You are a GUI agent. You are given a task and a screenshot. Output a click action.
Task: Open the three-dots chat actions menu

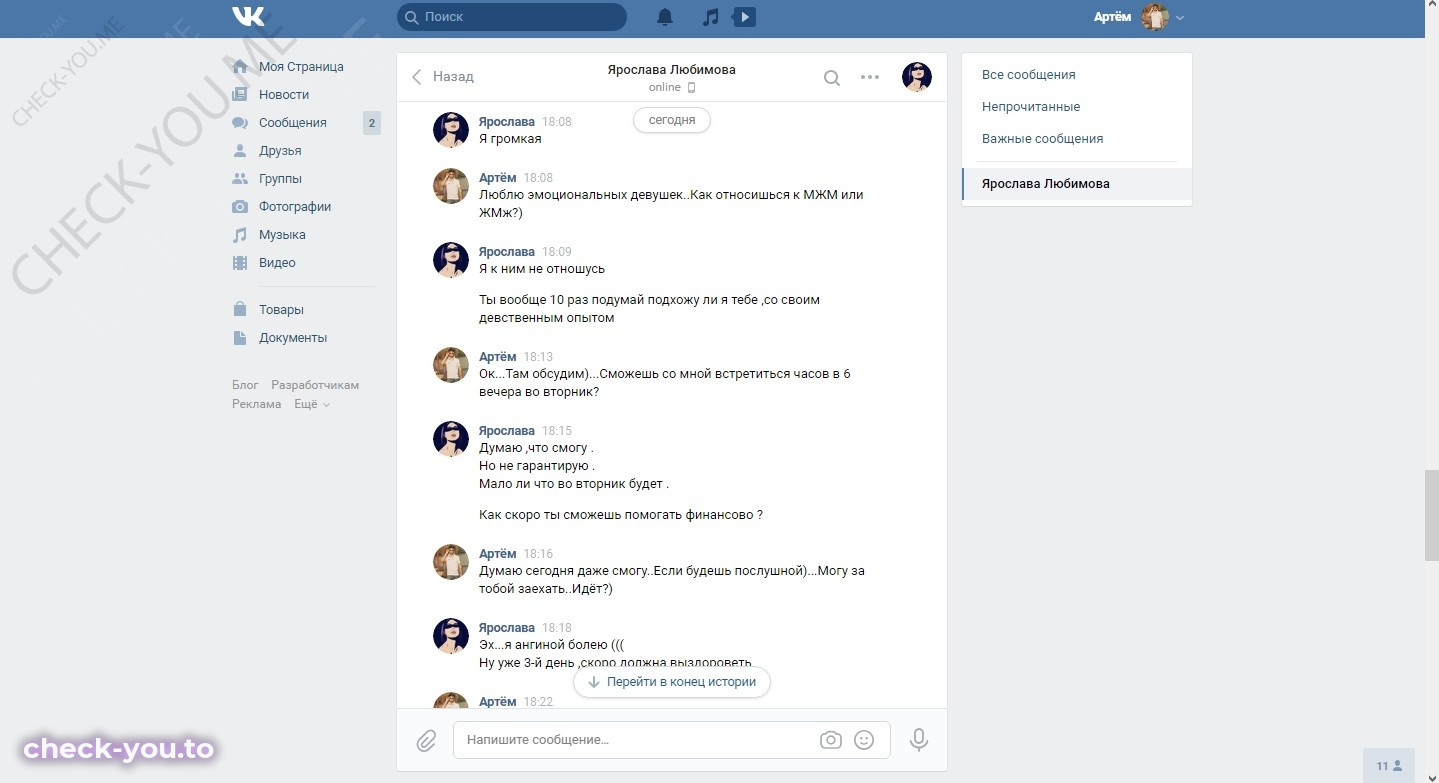870,77
